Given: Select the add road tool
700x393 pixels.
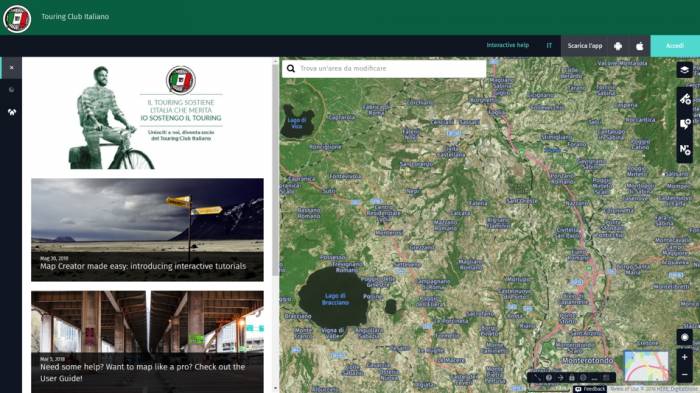Looking at the screenshot, I should coord(684,98).
